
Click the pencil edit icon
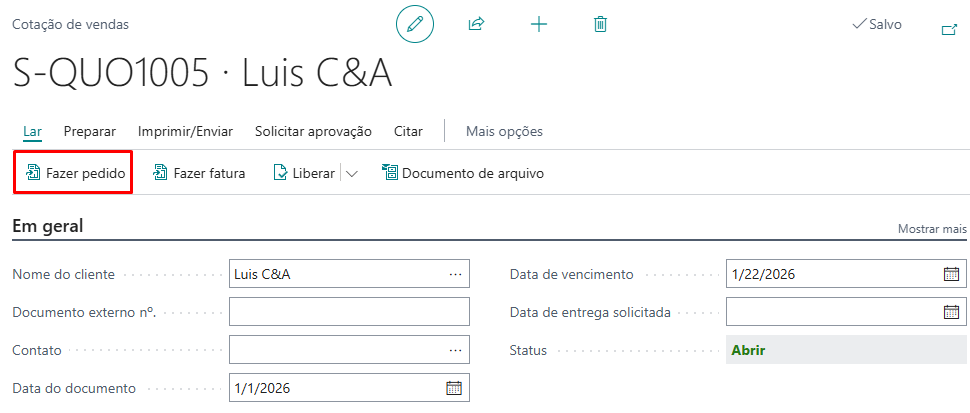click(415, 24)
